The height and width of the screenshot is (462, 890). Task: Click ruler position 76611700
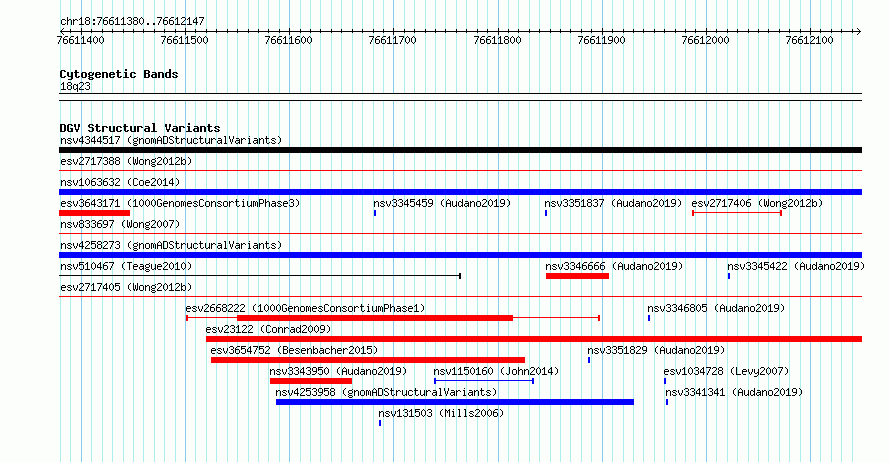point(393,40)
